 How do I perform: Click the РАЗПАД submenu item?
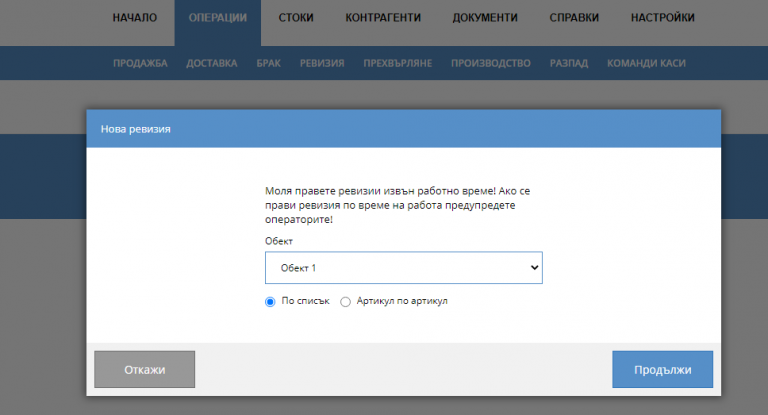(x=569, y=63)
